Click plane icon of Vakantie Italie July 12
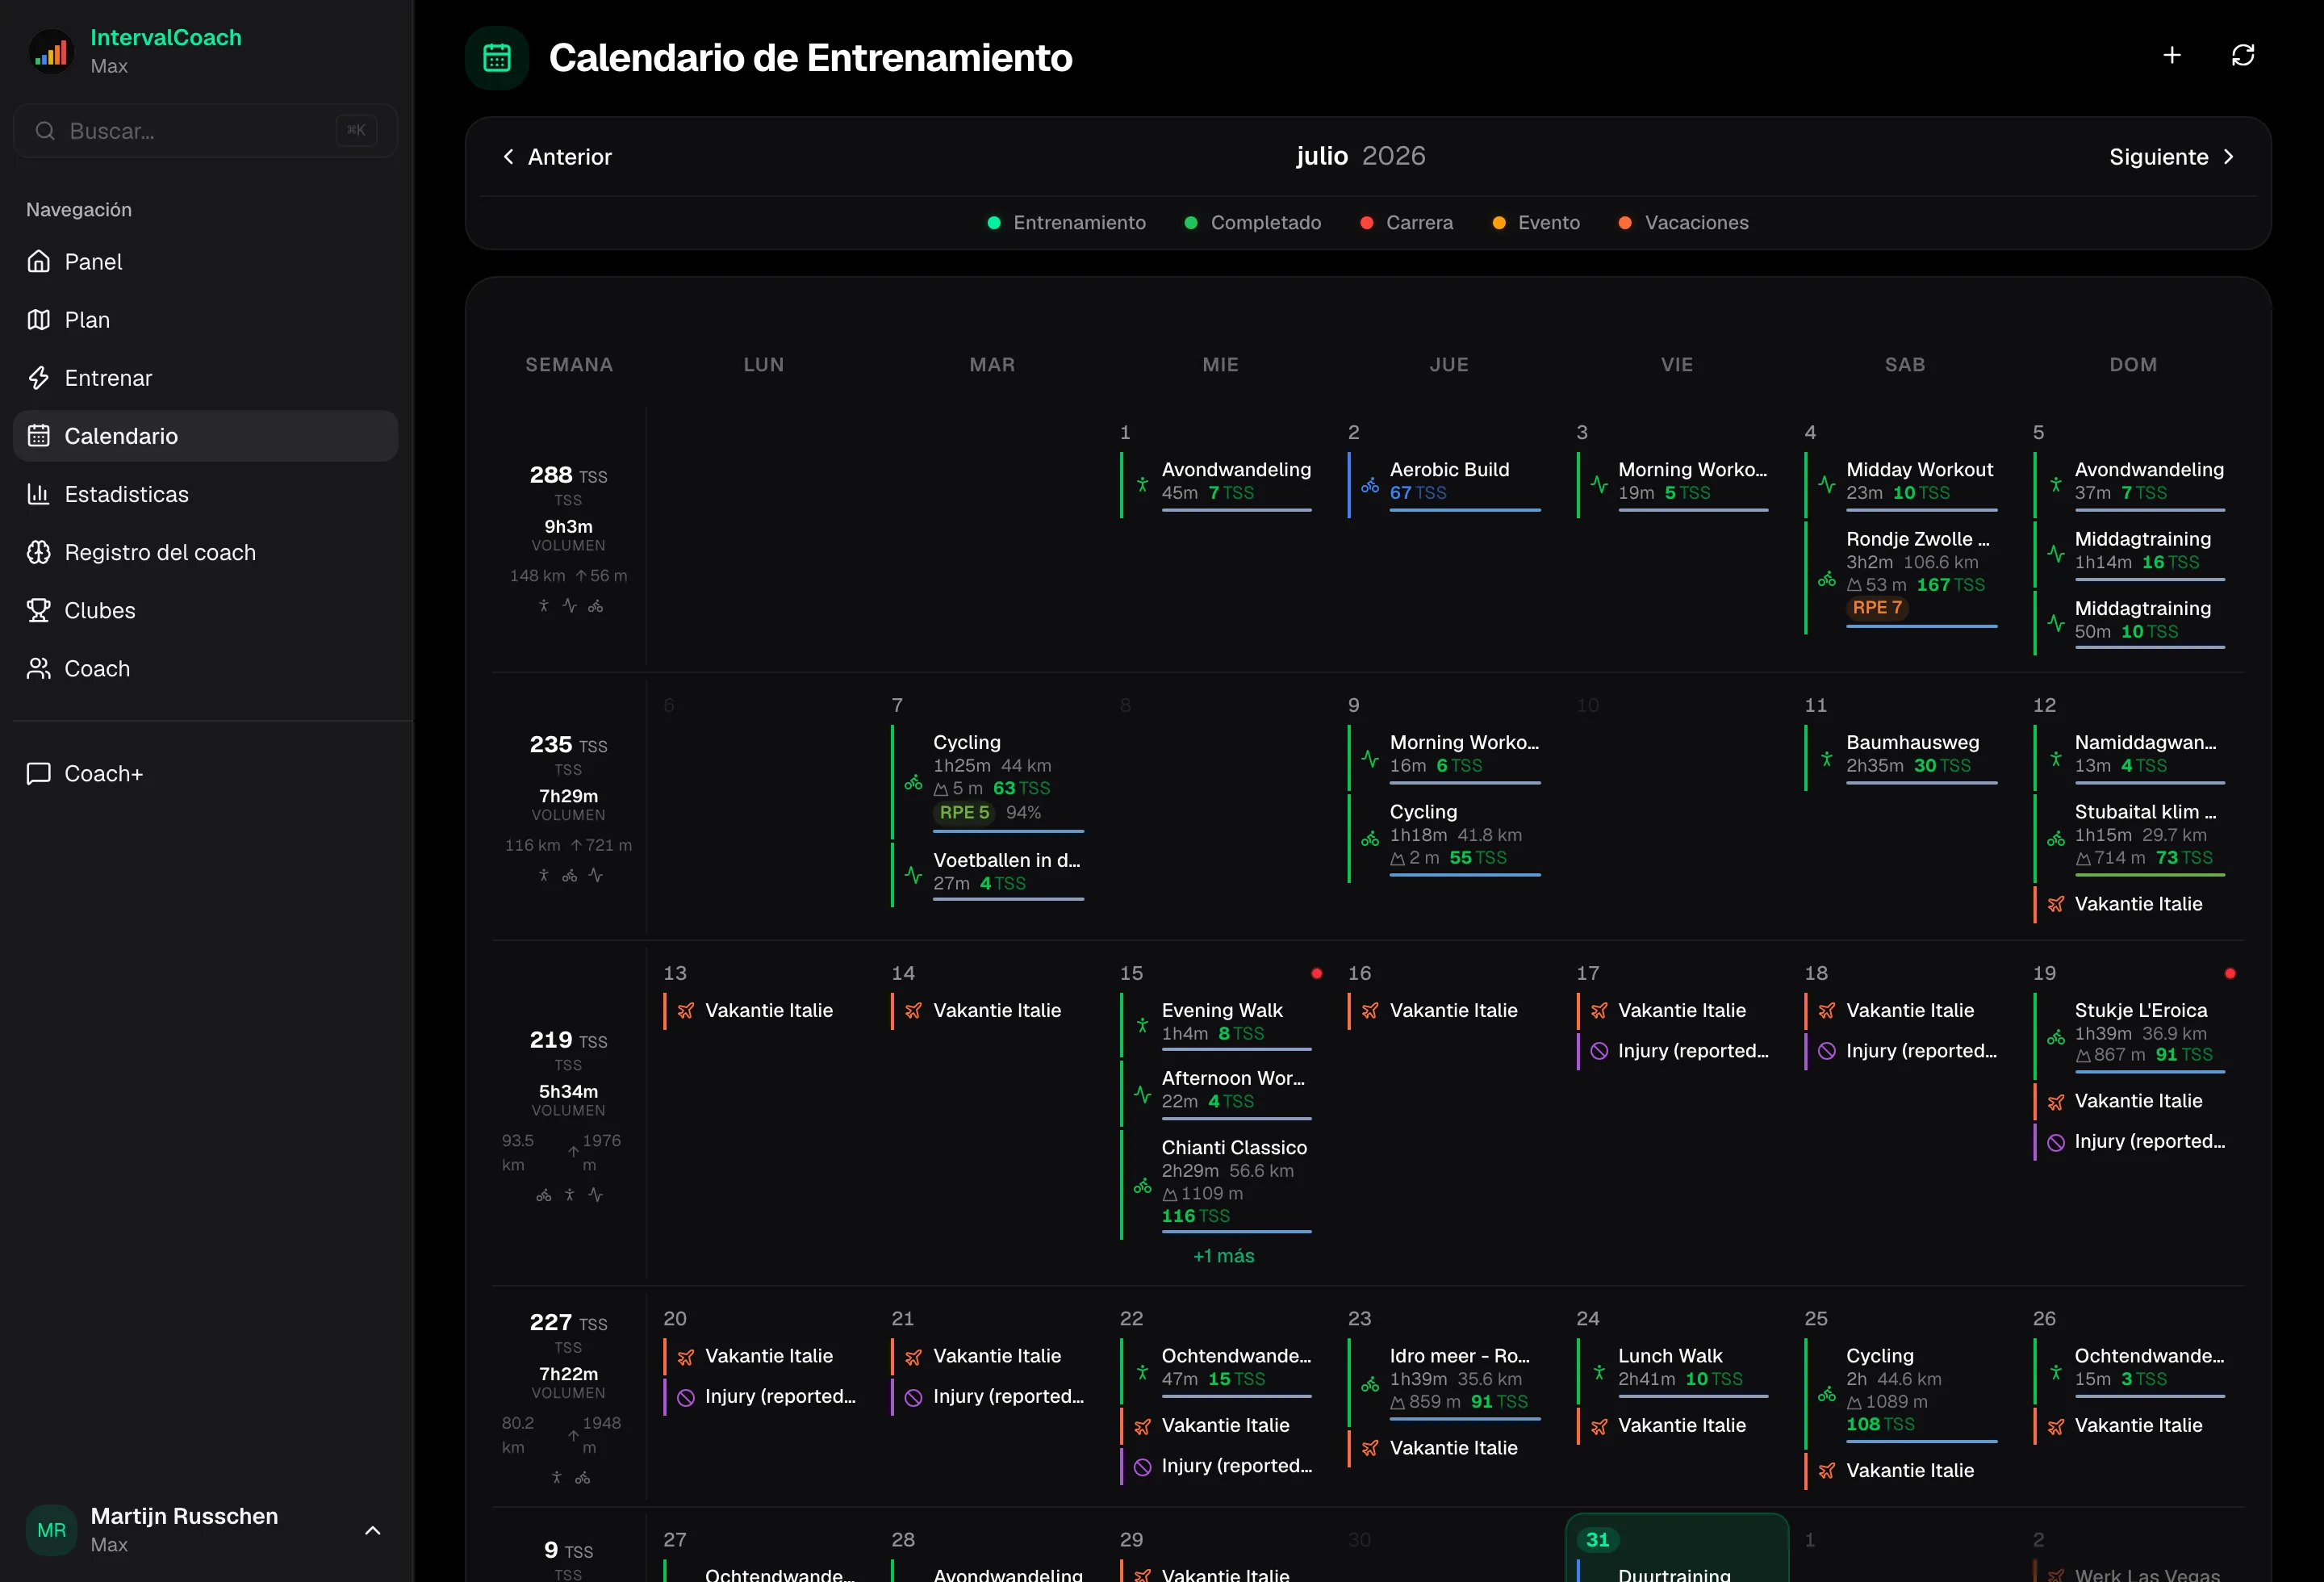2324x1582 pixels. [x=2055, y=904]
